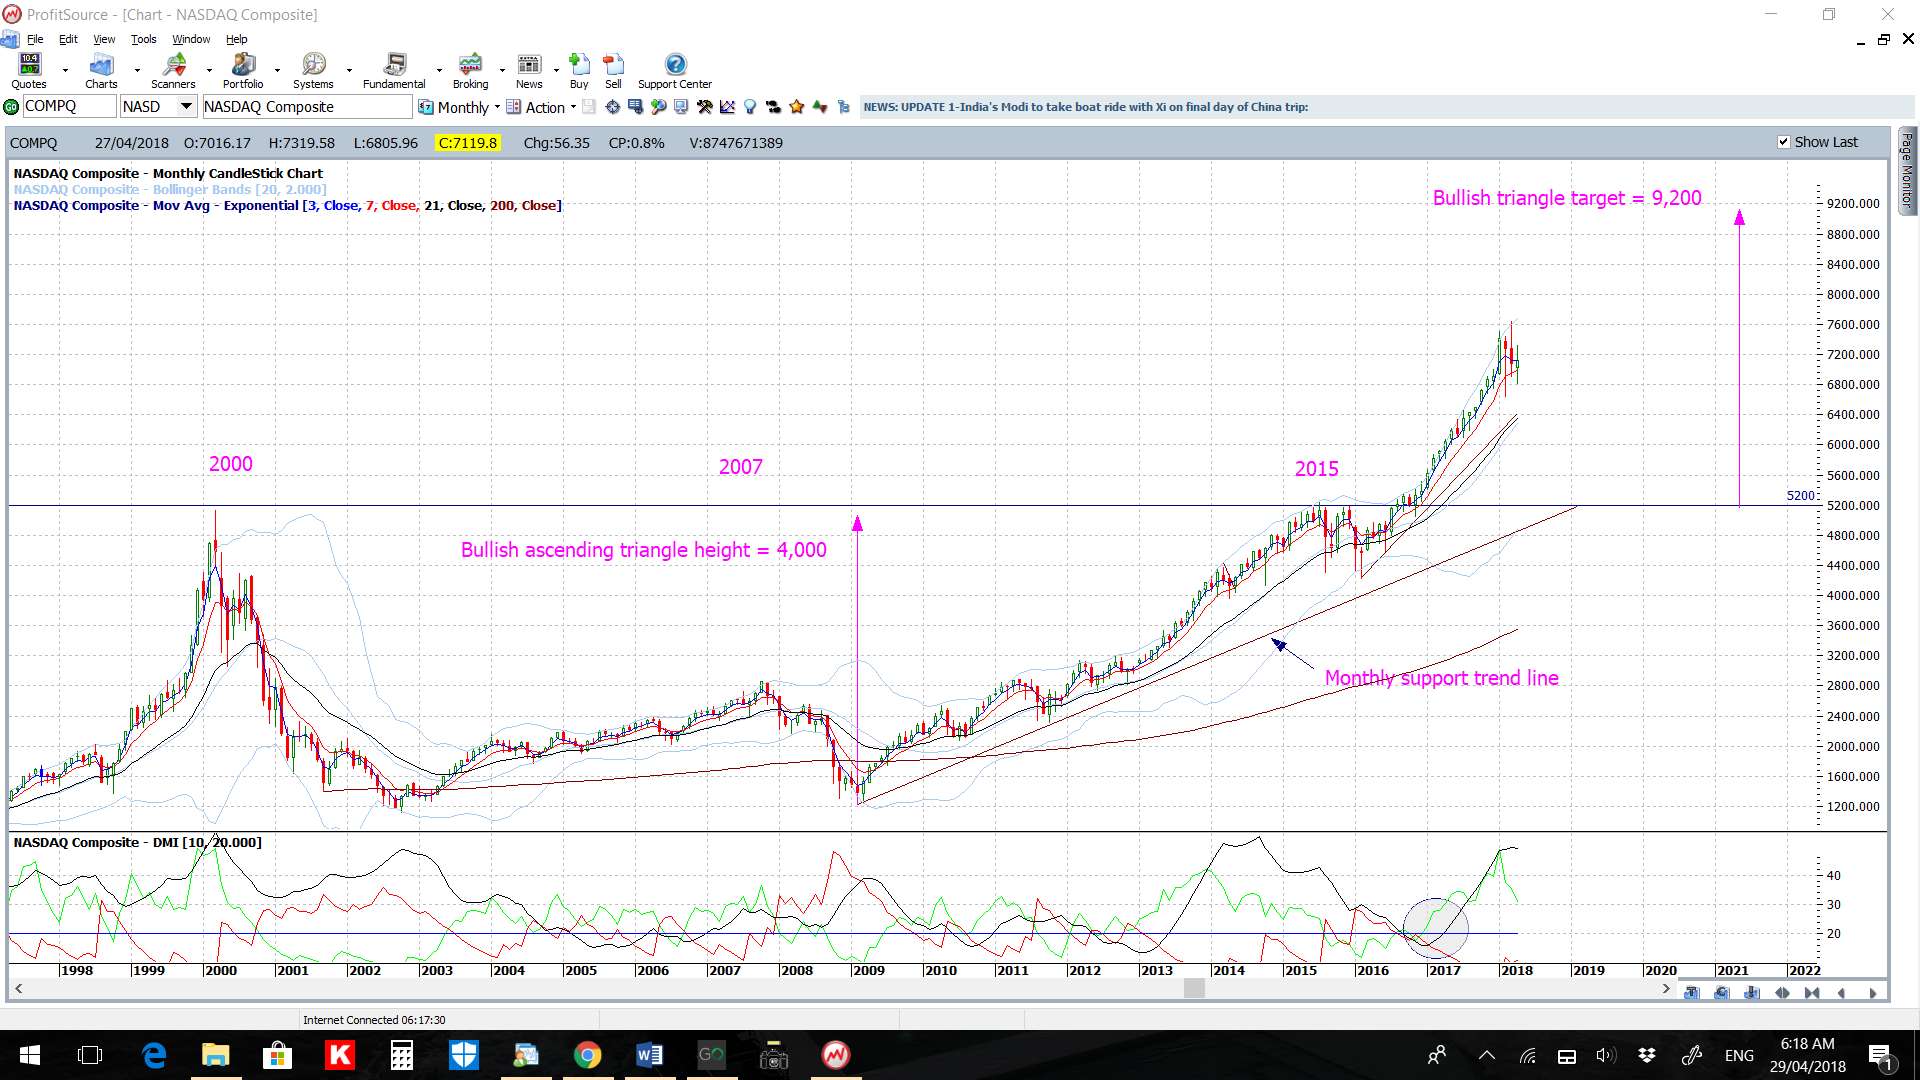Click the indicators line-chart icon
1920x1080 pixels.
(x=727, y=107)
